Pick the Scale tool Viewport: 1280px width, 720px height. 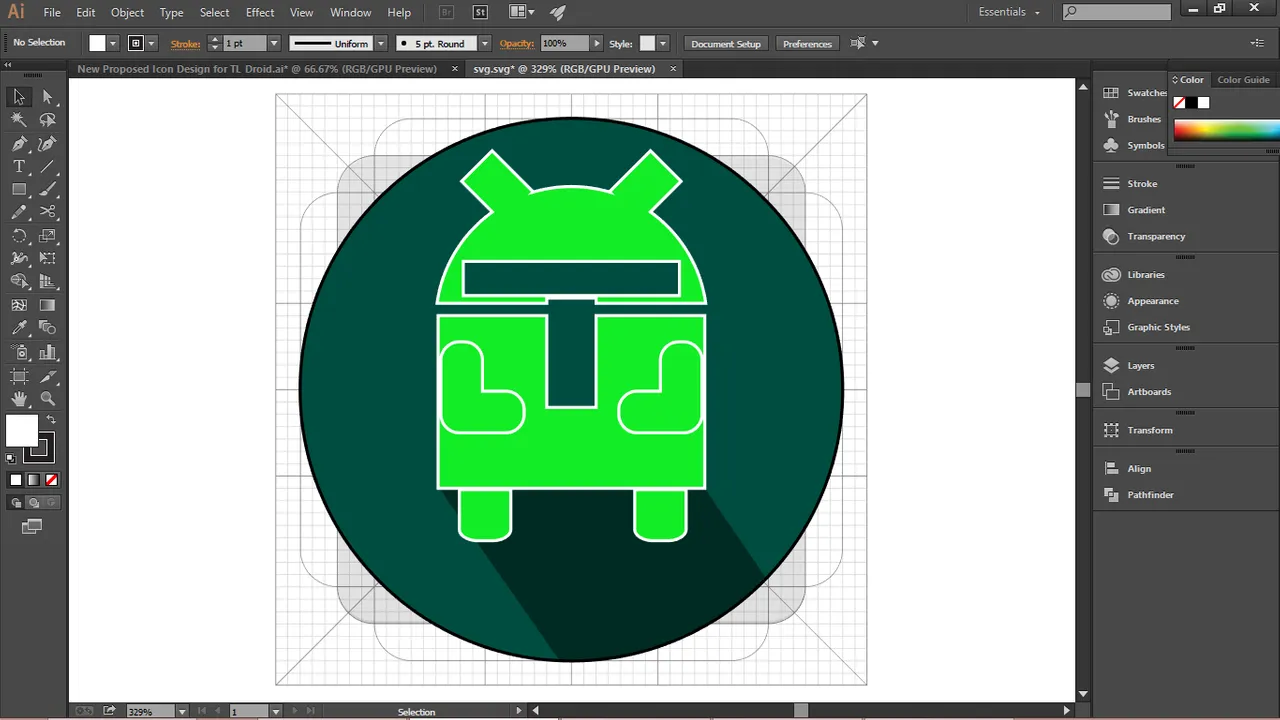pos(47,236)
